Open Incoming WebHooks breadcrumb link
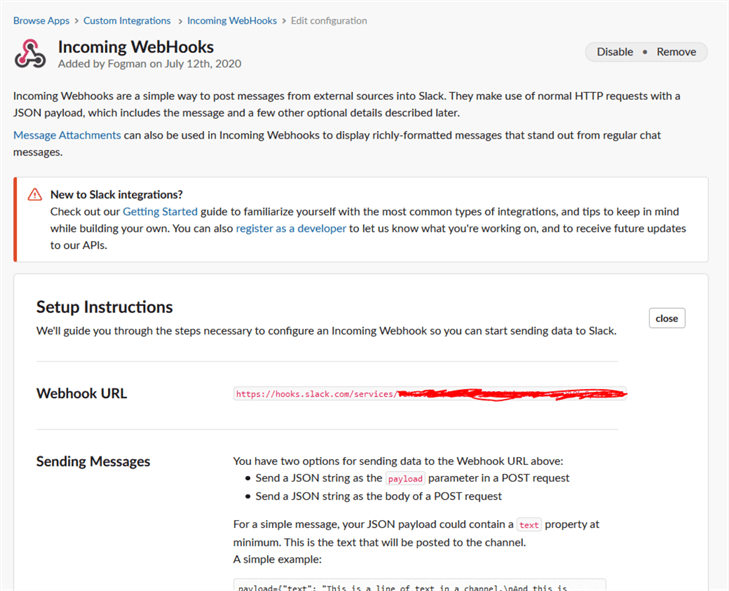Screen dimensions: 729x591 232,21
